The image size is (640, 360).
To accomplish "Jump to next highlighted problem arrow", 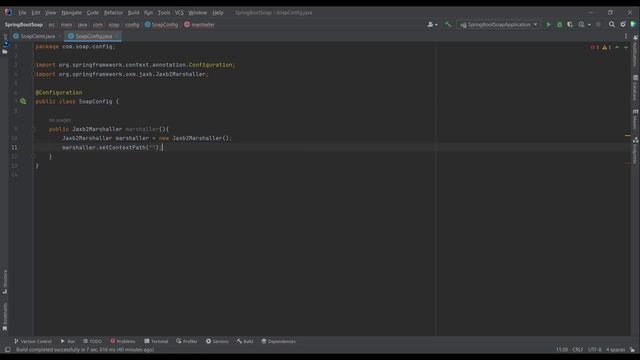I will pos(626,47).
